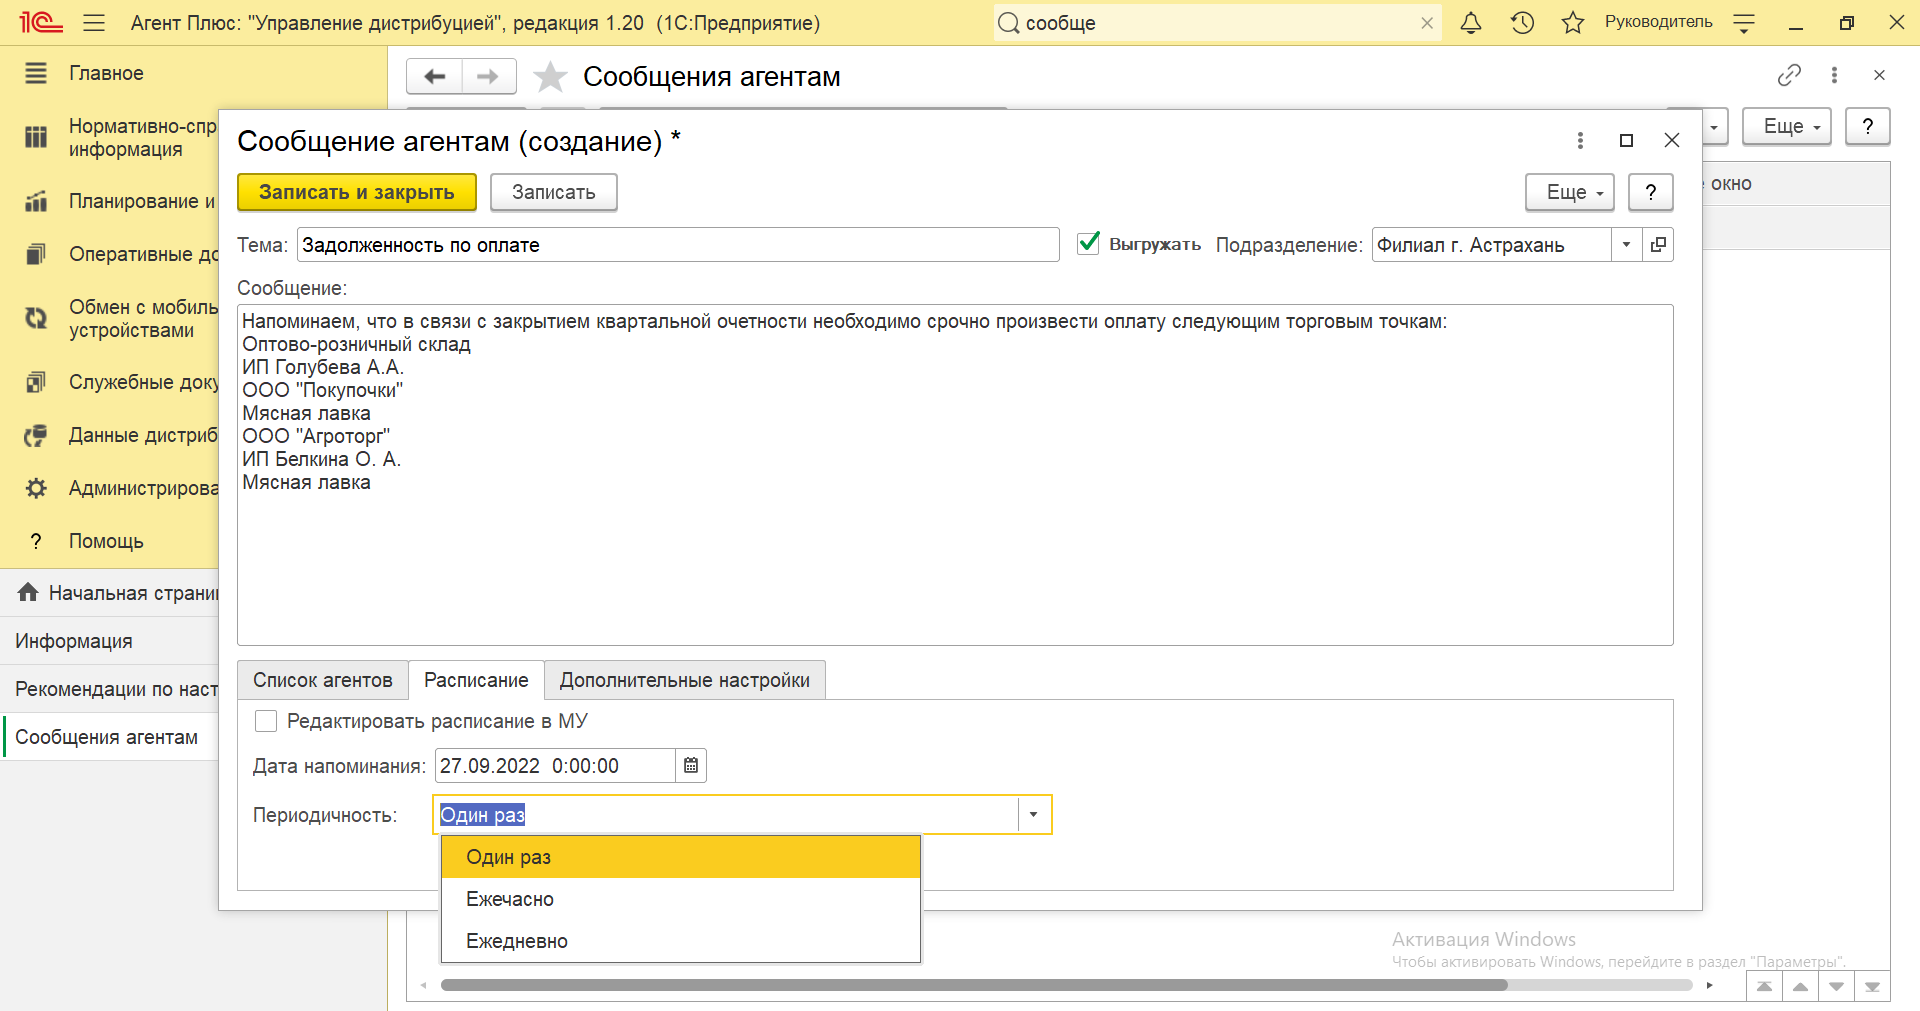The image size is (1920, 1011).
Task: Switch to Рекомендации по настройке page
Action: coord(110,689)
